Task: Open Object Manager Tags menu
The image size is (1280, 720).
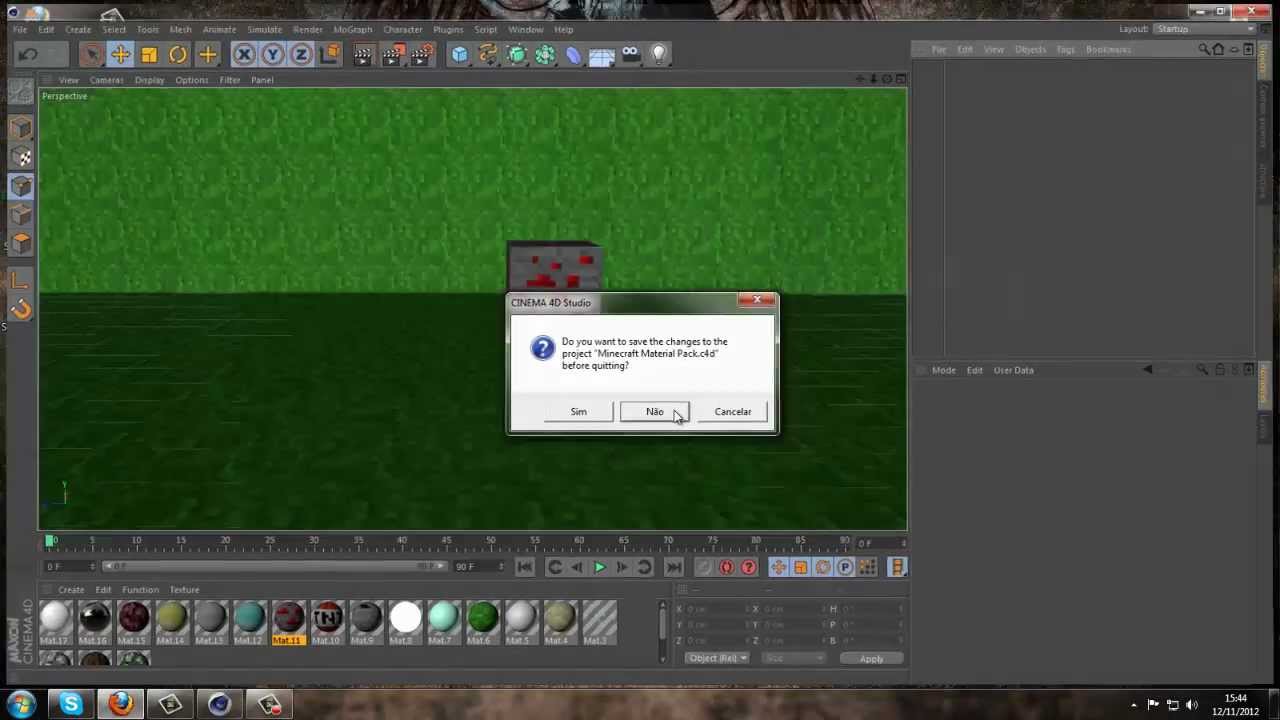Action: point(1065,49)
